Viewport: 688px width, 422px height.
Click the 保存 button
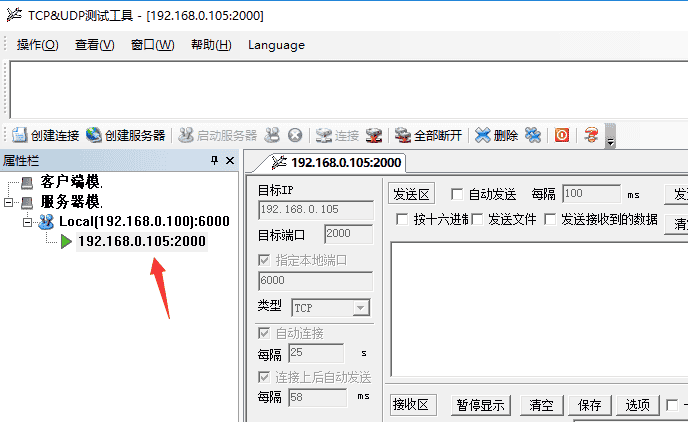click(x=590, y=405)
